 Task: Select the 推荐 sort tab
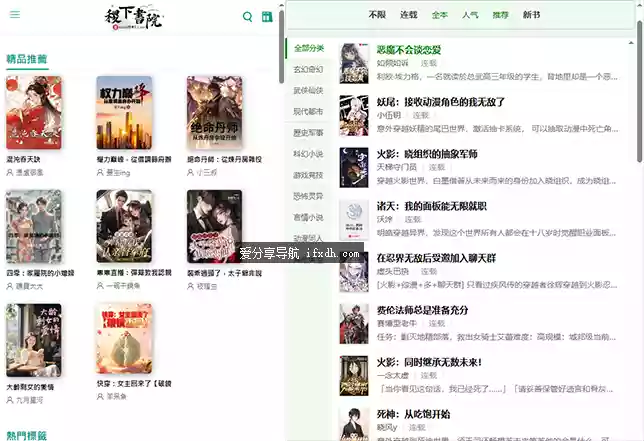click(x=501, y=15)
